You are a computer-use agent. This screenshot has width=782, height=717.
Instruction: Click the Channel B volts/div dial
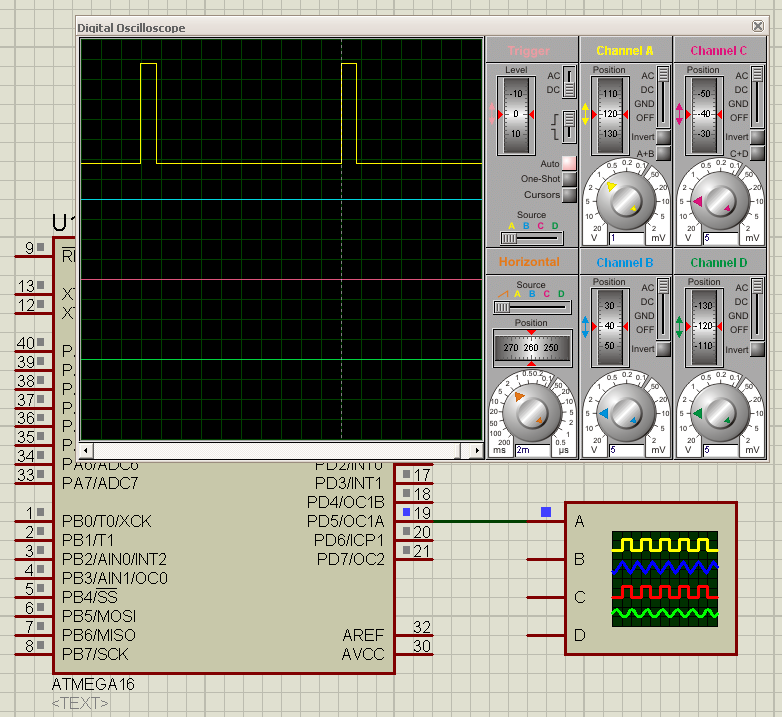626,413
